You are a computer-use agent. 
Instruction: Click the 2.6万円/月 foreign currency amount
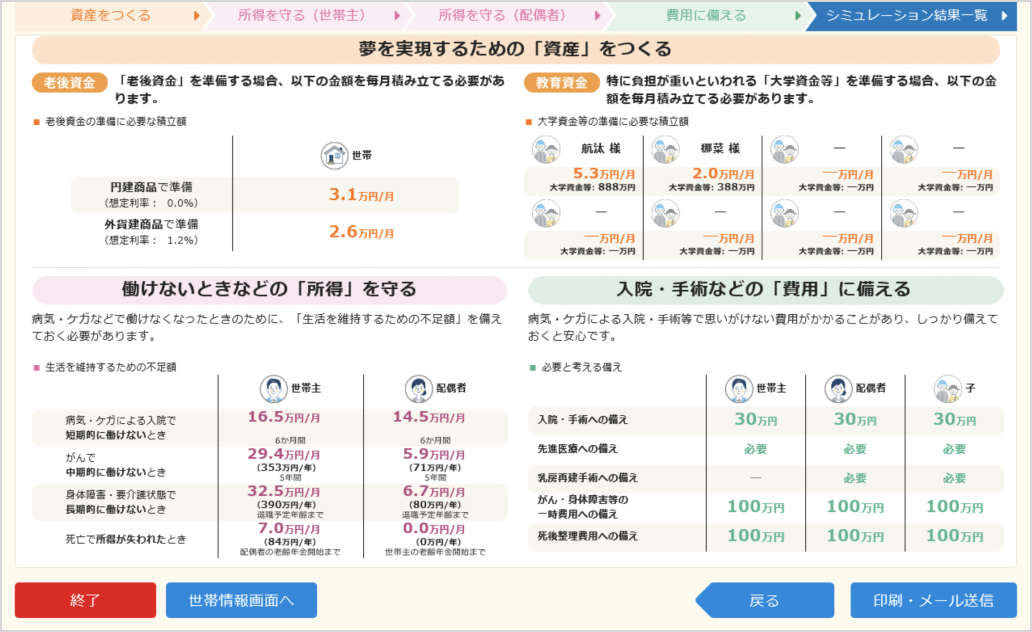361,232
